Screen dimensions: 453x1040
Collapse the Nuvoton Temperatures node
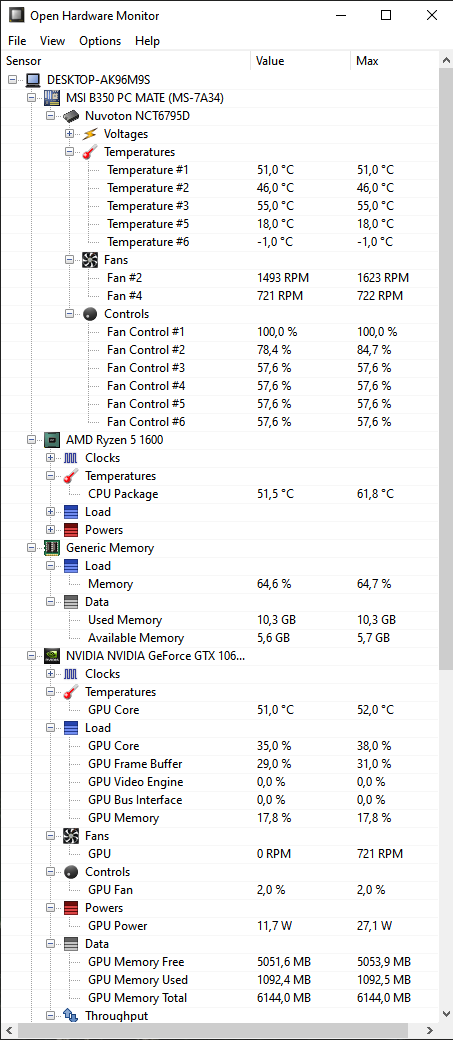click(x=69, y=152)
